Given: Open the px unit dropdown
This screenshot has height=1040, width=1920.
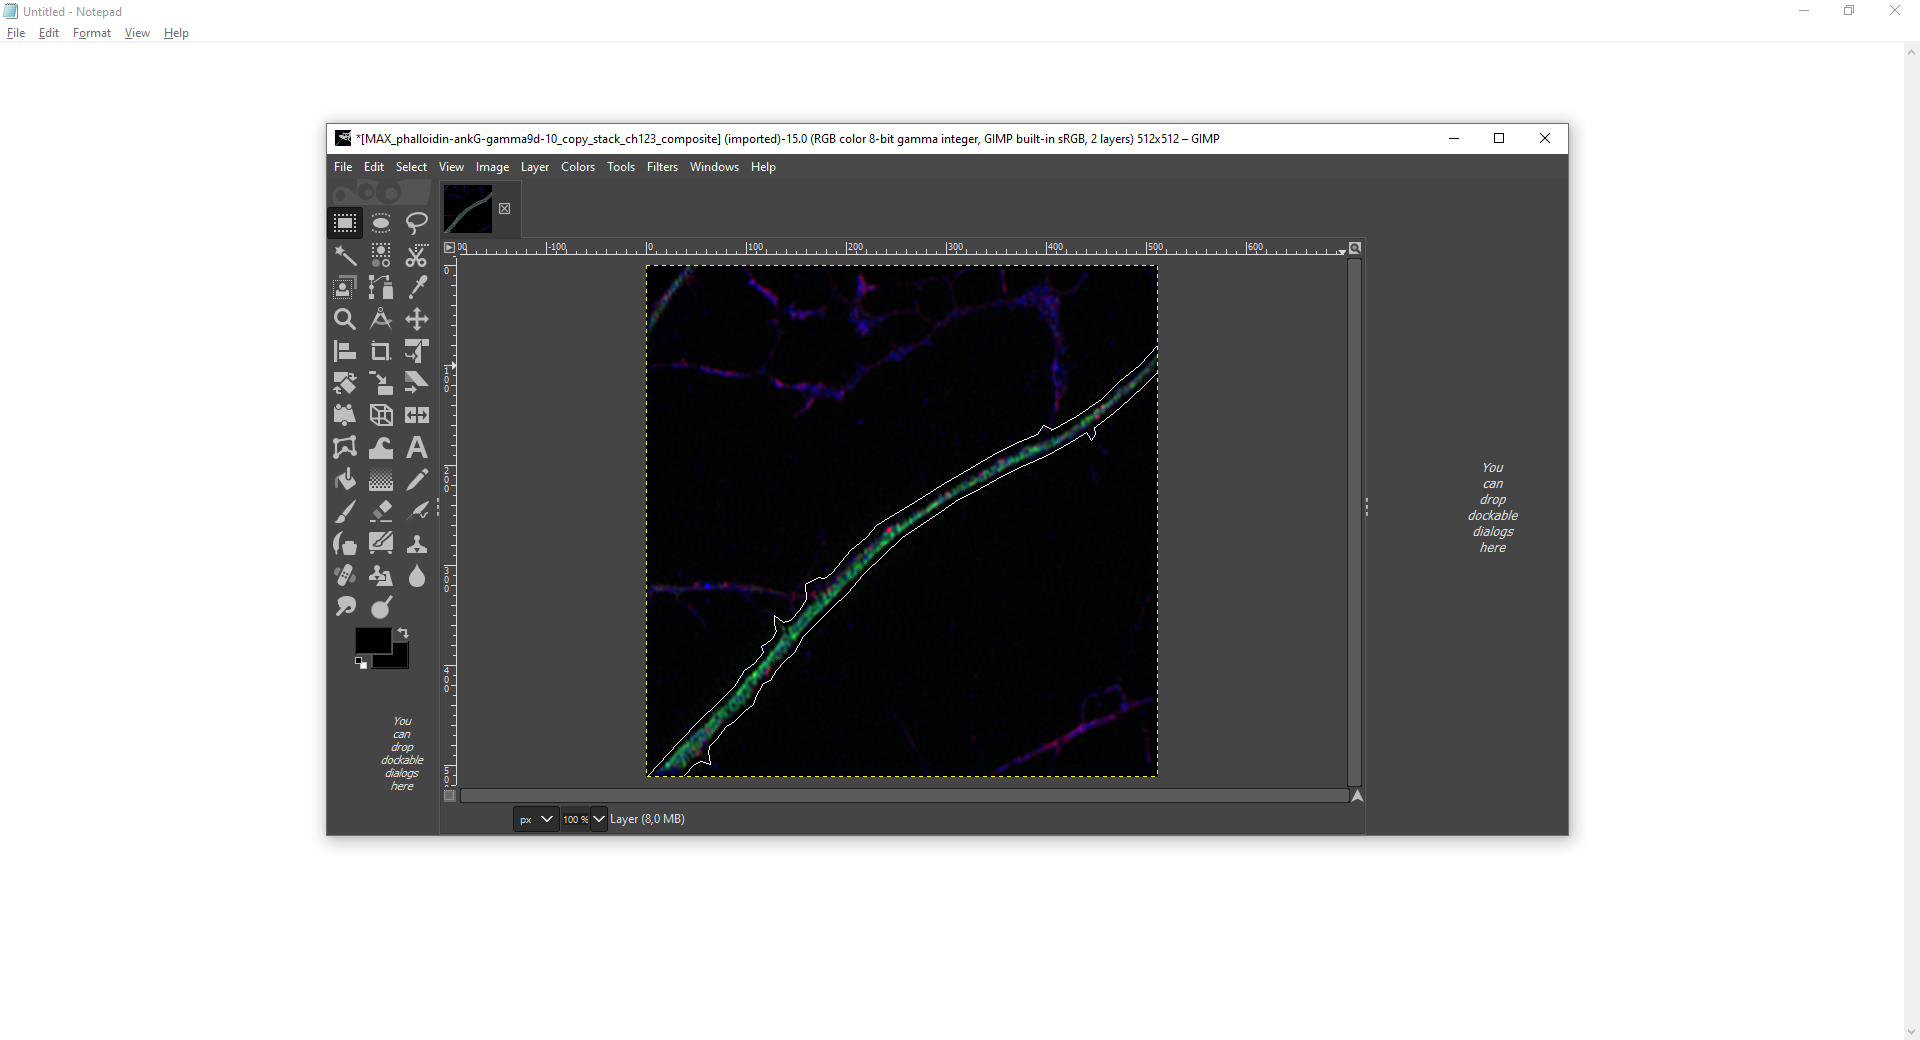Looking at the screenshot, I should click(x=536, y=819).
